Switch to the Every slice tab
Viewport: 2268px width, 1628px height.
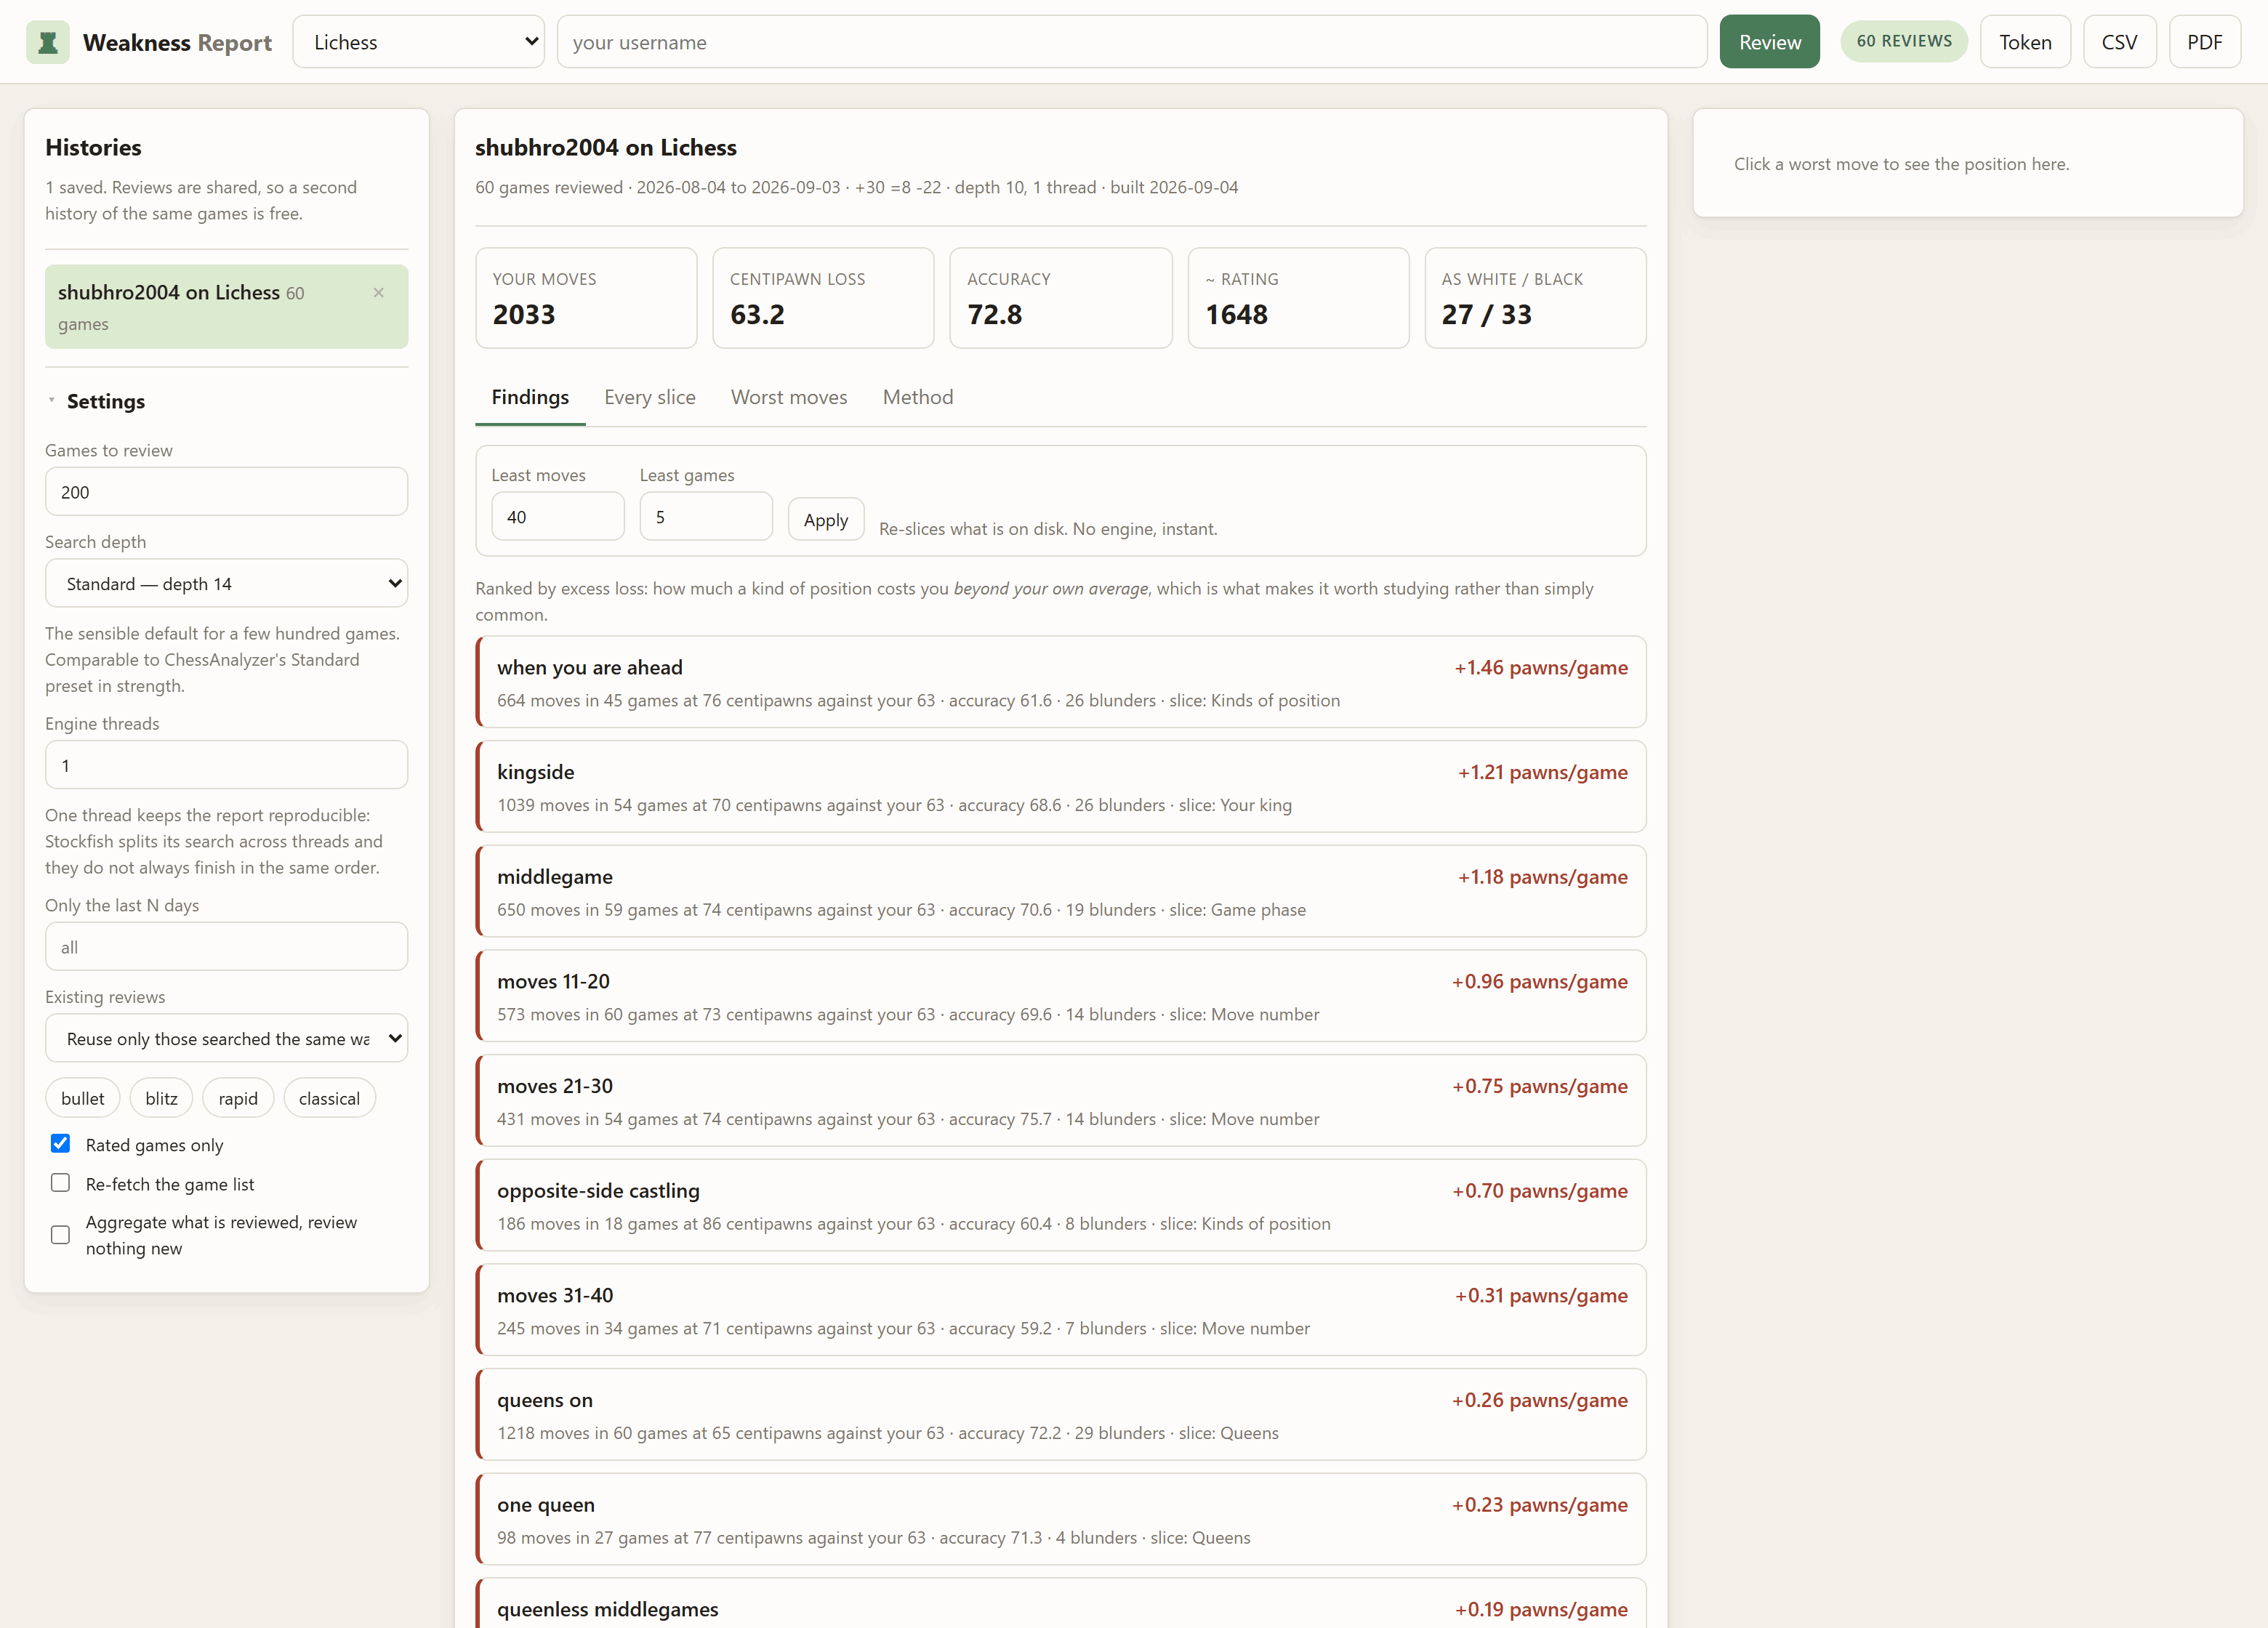(650, 397)
